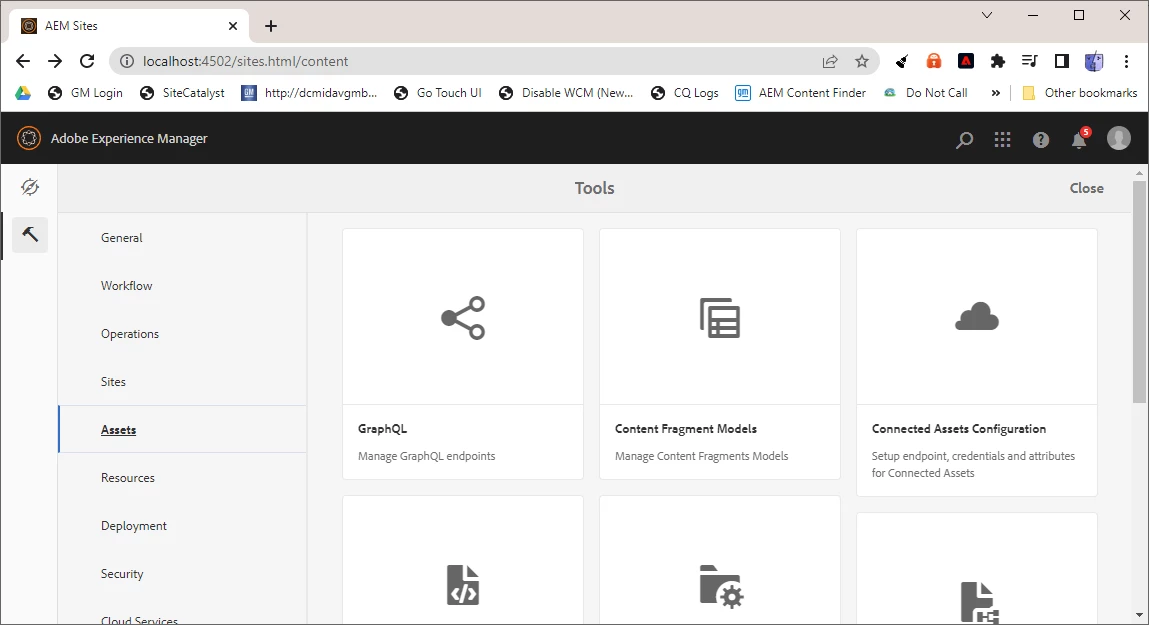The width and height of the screenshot is (1149, 625).
Task: Open notifications bell with badge
Action: coord(1080,138)
